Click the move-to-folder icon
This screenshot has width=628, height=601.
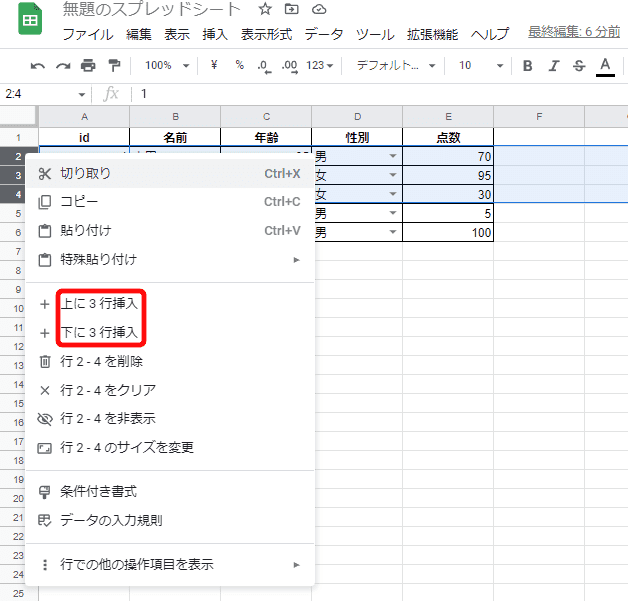click(x=291, y=9)
